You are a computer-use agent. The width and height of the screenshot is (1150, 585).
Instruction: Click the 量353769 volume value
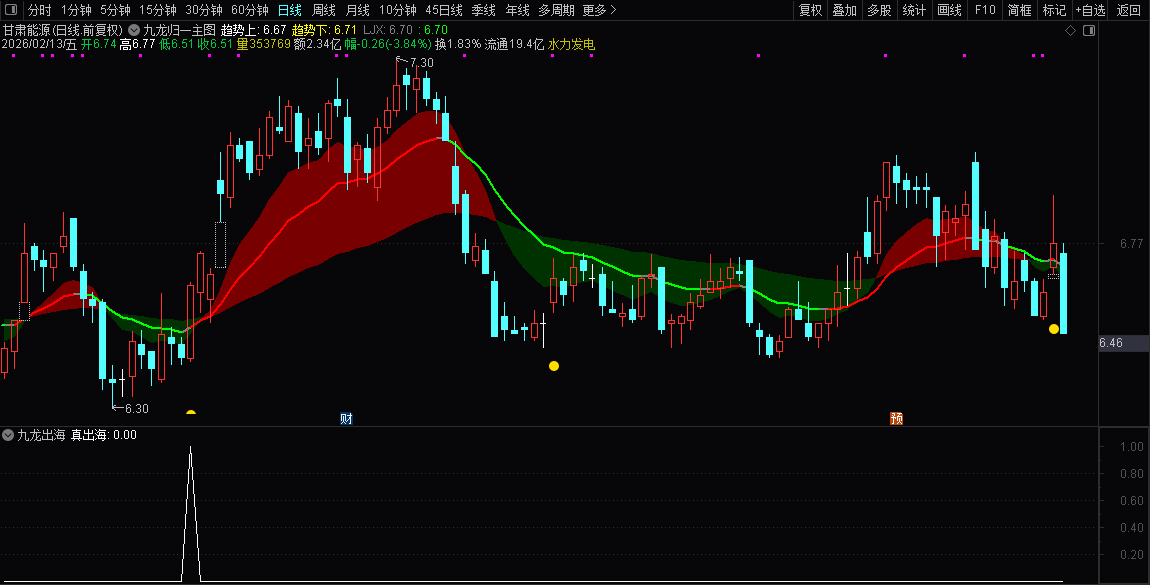click(263, 44)
